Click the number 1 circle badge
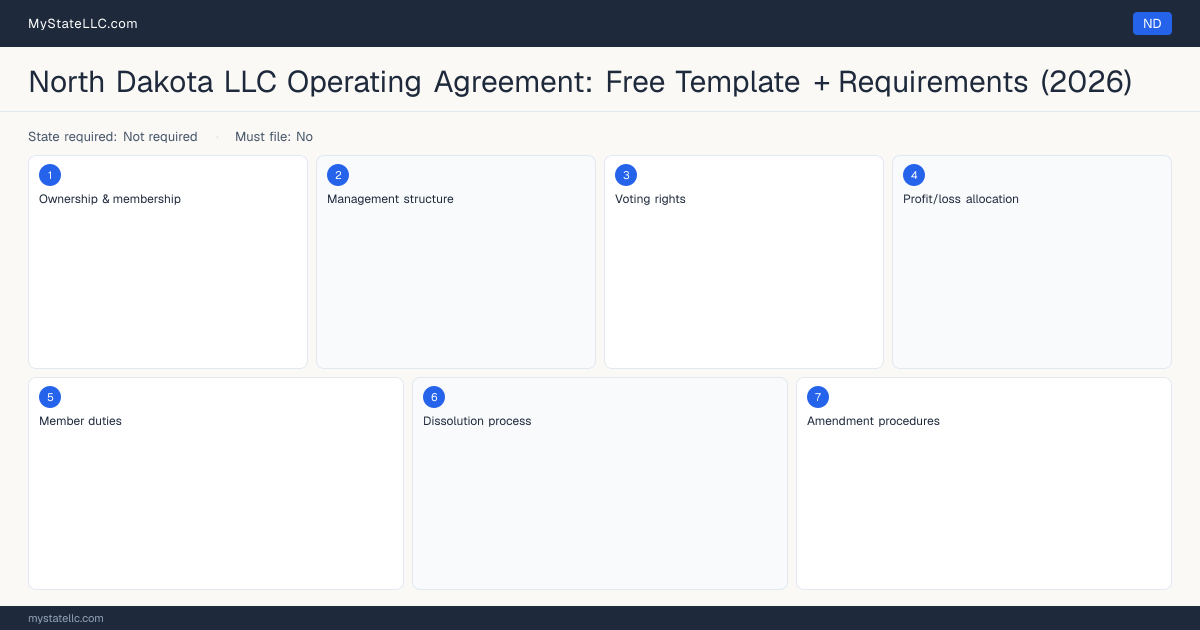Viewport: 1200px width, 630px height. click(x=50, y=175)
